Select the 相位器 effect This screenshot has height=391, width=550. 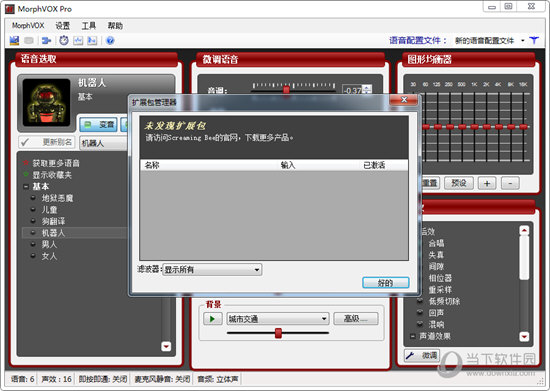[440, 278]
